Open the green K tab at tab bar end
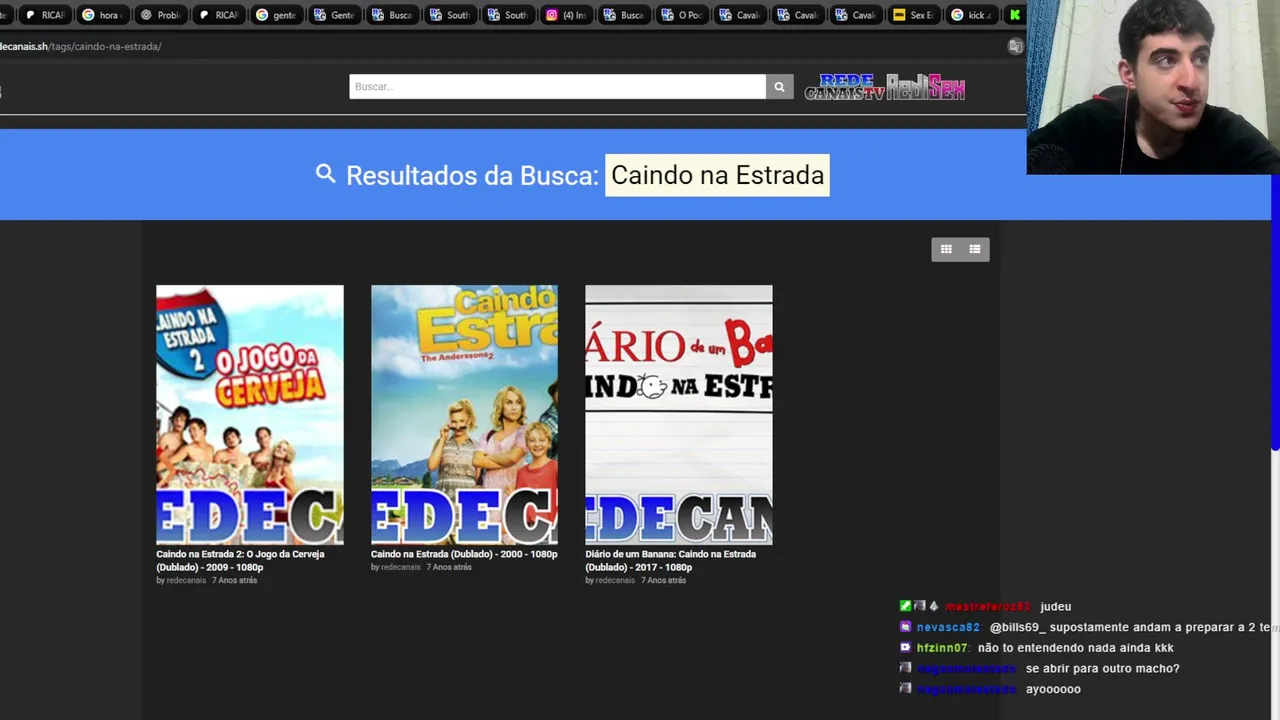The width and height of the screenshot is (1280, 720). click(1015, 15)
